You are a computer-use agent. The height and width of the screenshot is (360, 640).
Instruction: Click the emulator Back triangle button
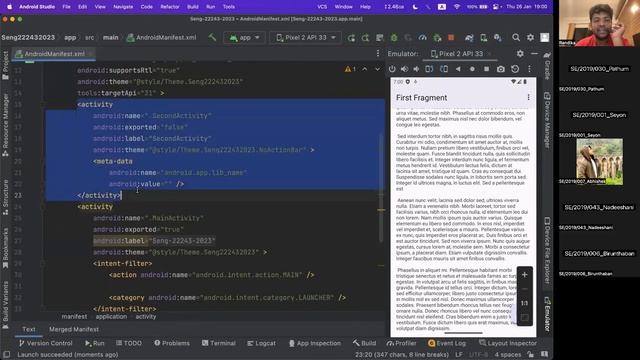pyautogui.click(x=458, y=69)
